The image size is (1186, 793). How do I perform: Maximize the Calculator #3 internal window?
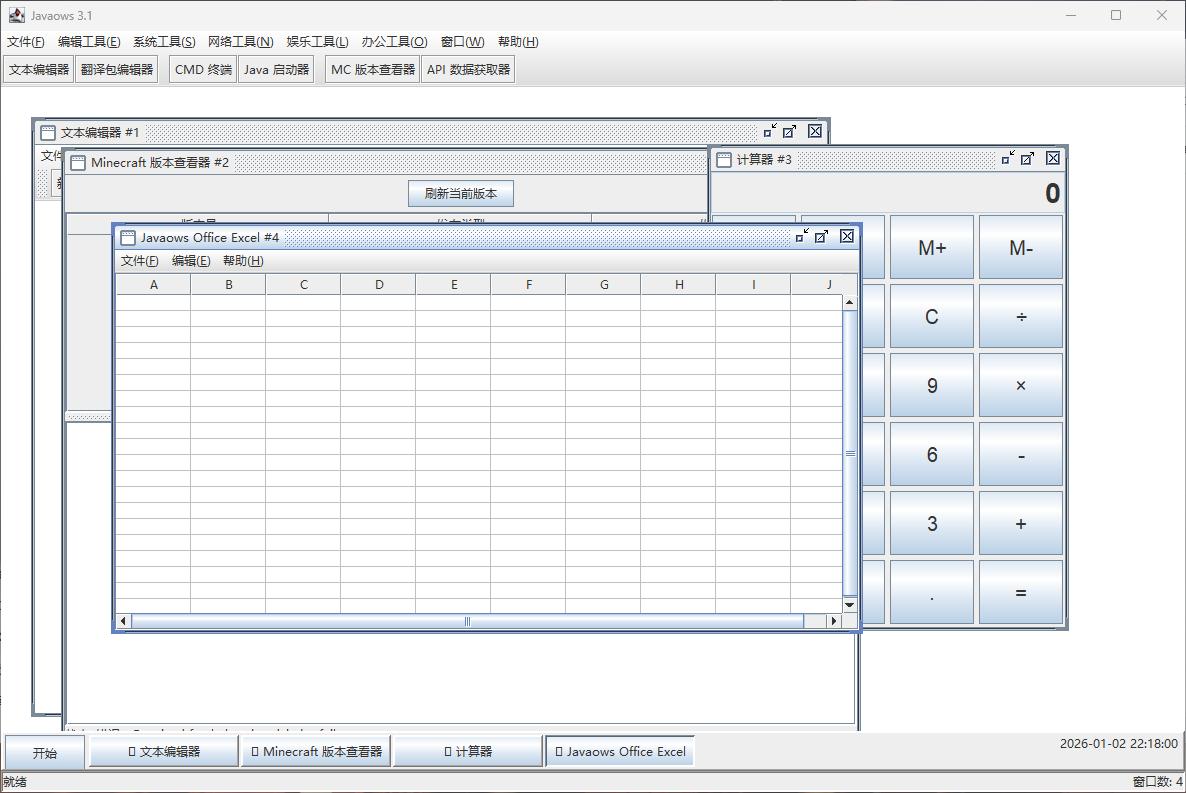[x=1028, y=158]
